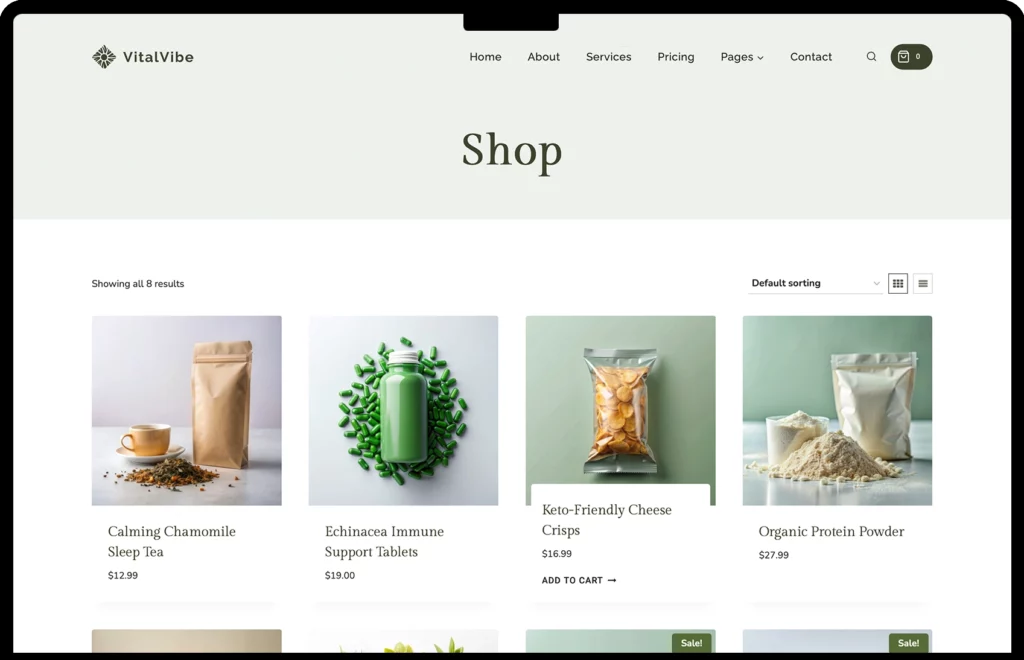Go to the Home menu item
The image size is (1024, 660).
pos(485,57)
